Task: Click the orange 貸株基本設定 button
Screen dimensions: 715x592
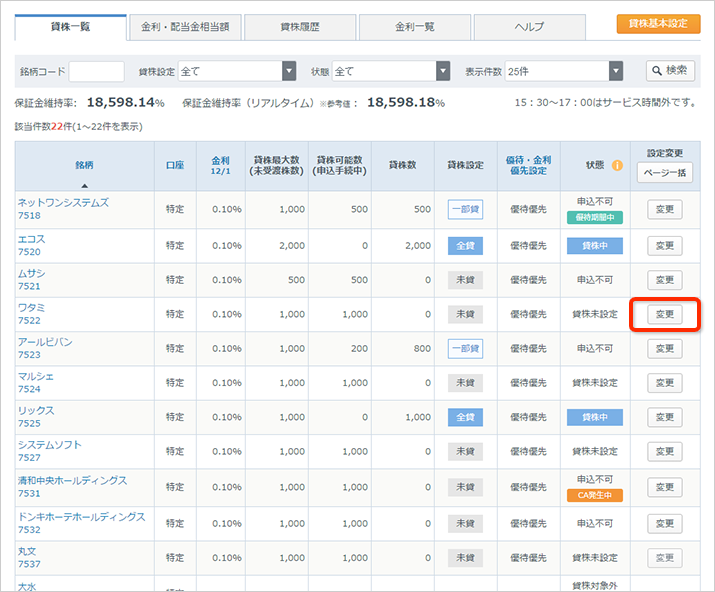Action: pyautogui.click(x=658, y=23)
